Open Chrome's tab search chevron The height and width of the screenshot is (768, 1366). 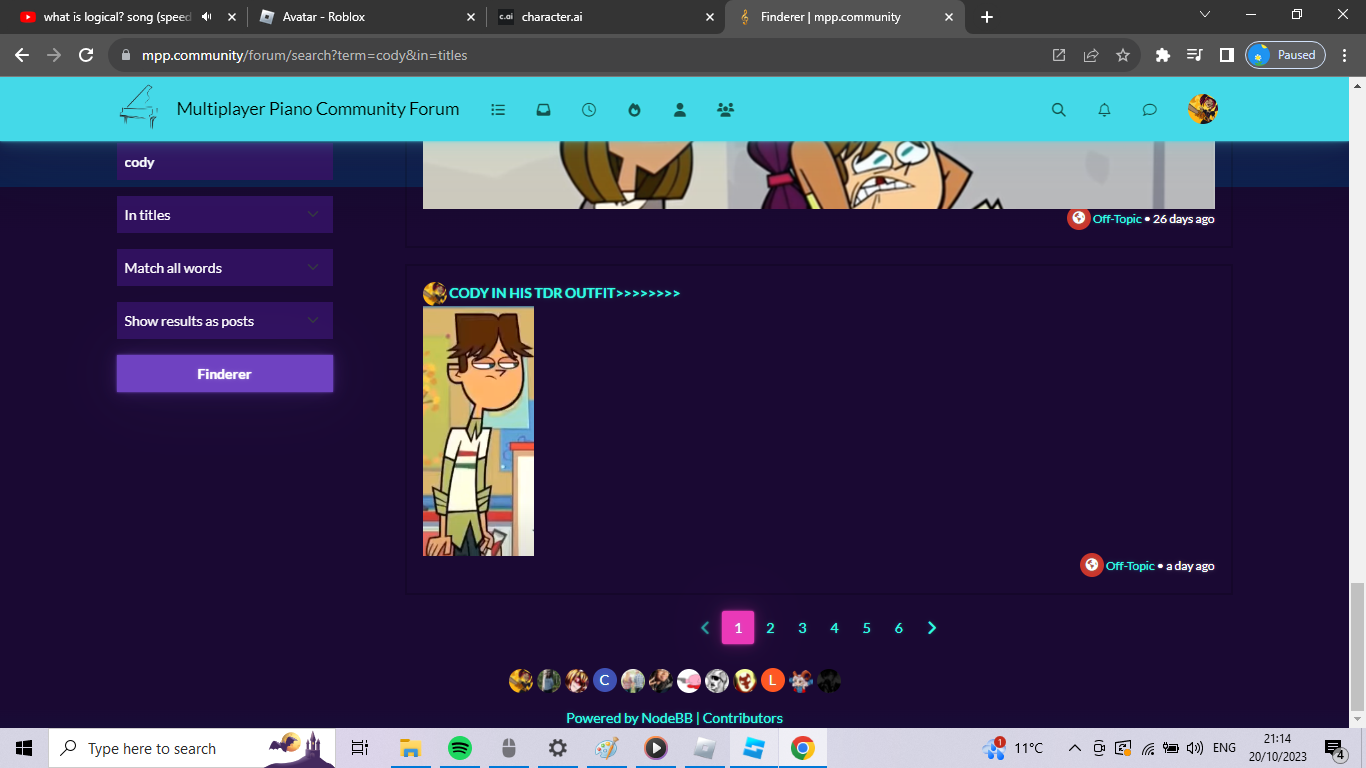click(x=1205, y=15)
